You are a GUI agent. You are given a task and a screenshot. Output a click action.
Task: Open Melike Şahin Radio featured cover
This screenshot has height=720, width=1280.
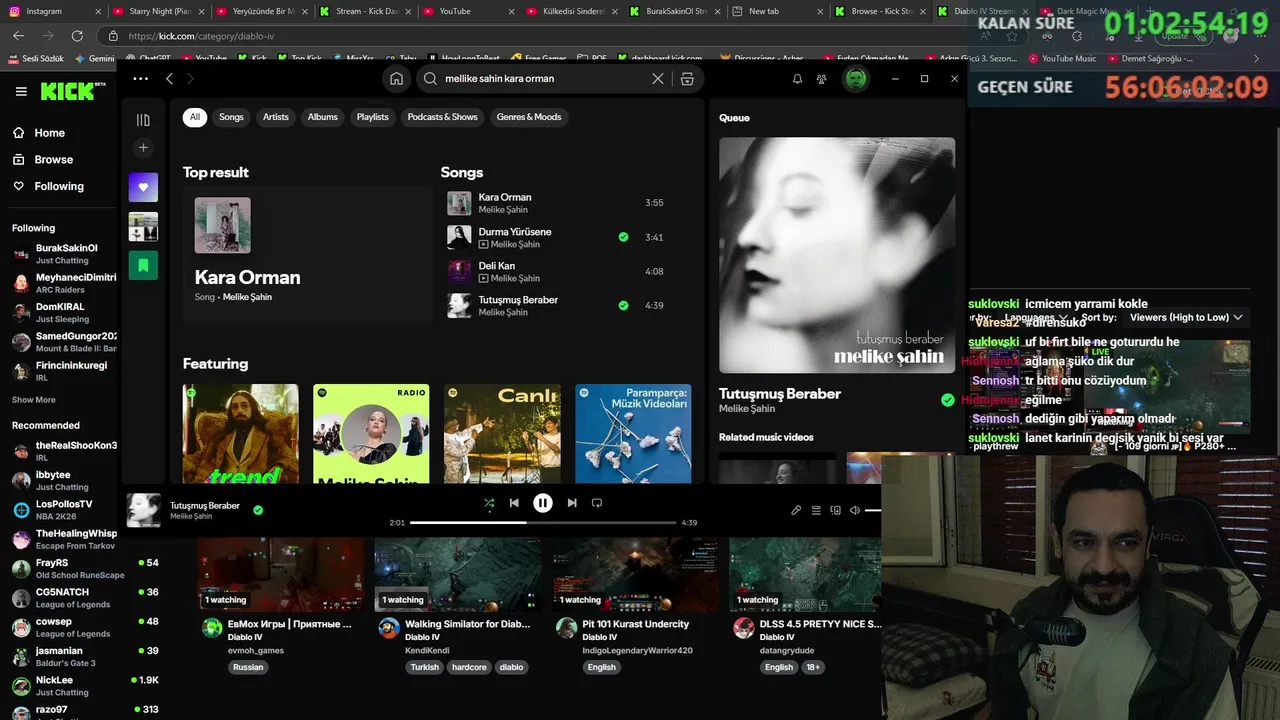(371, 433)
